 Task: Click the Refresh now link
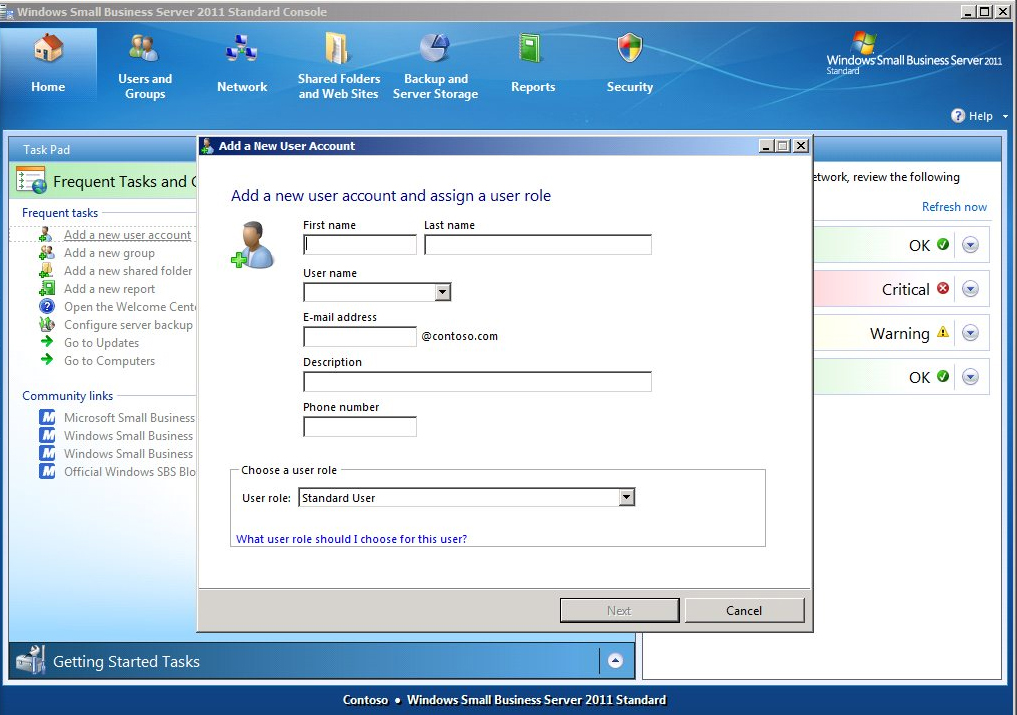point(954,207)
